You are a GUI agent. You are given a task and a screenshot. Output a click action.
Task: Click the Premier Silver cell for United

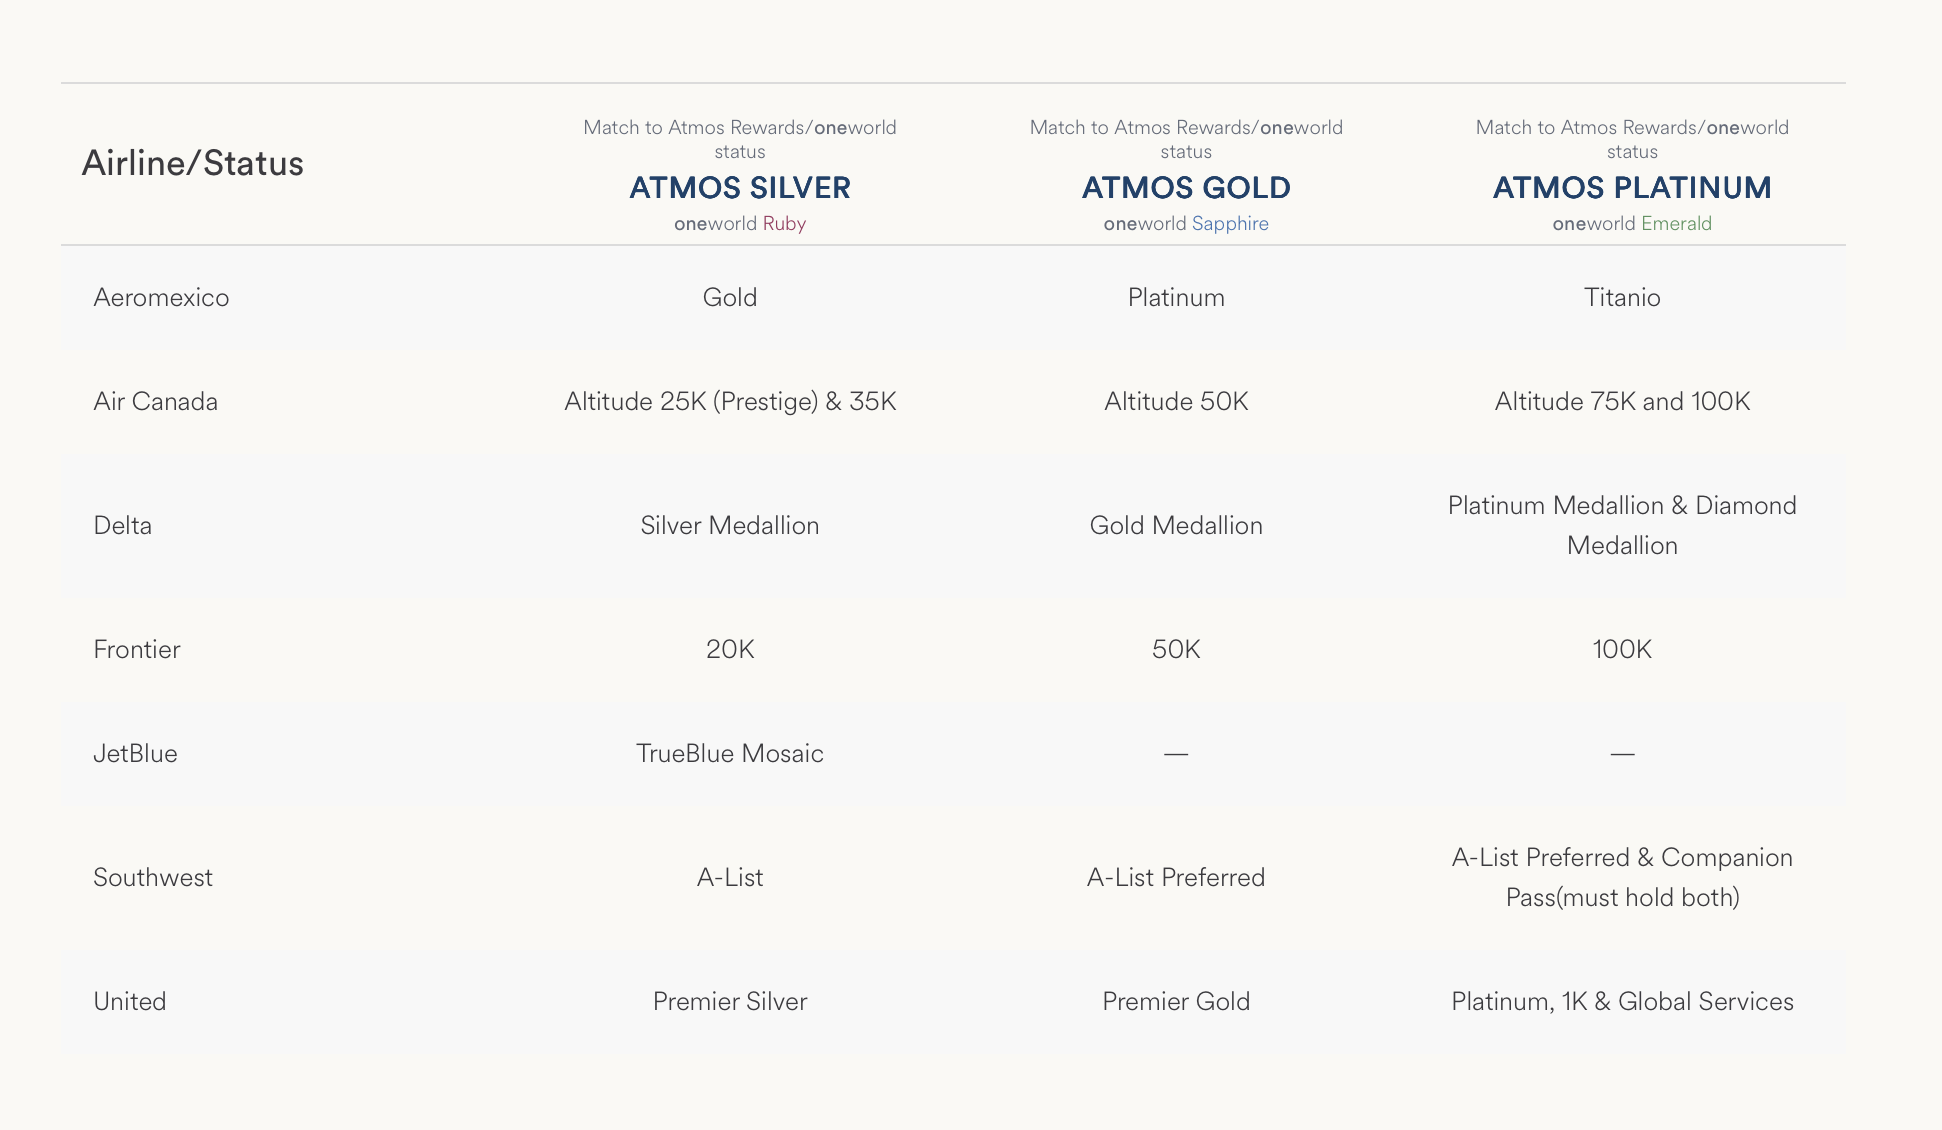click(x=729, y=1001)
